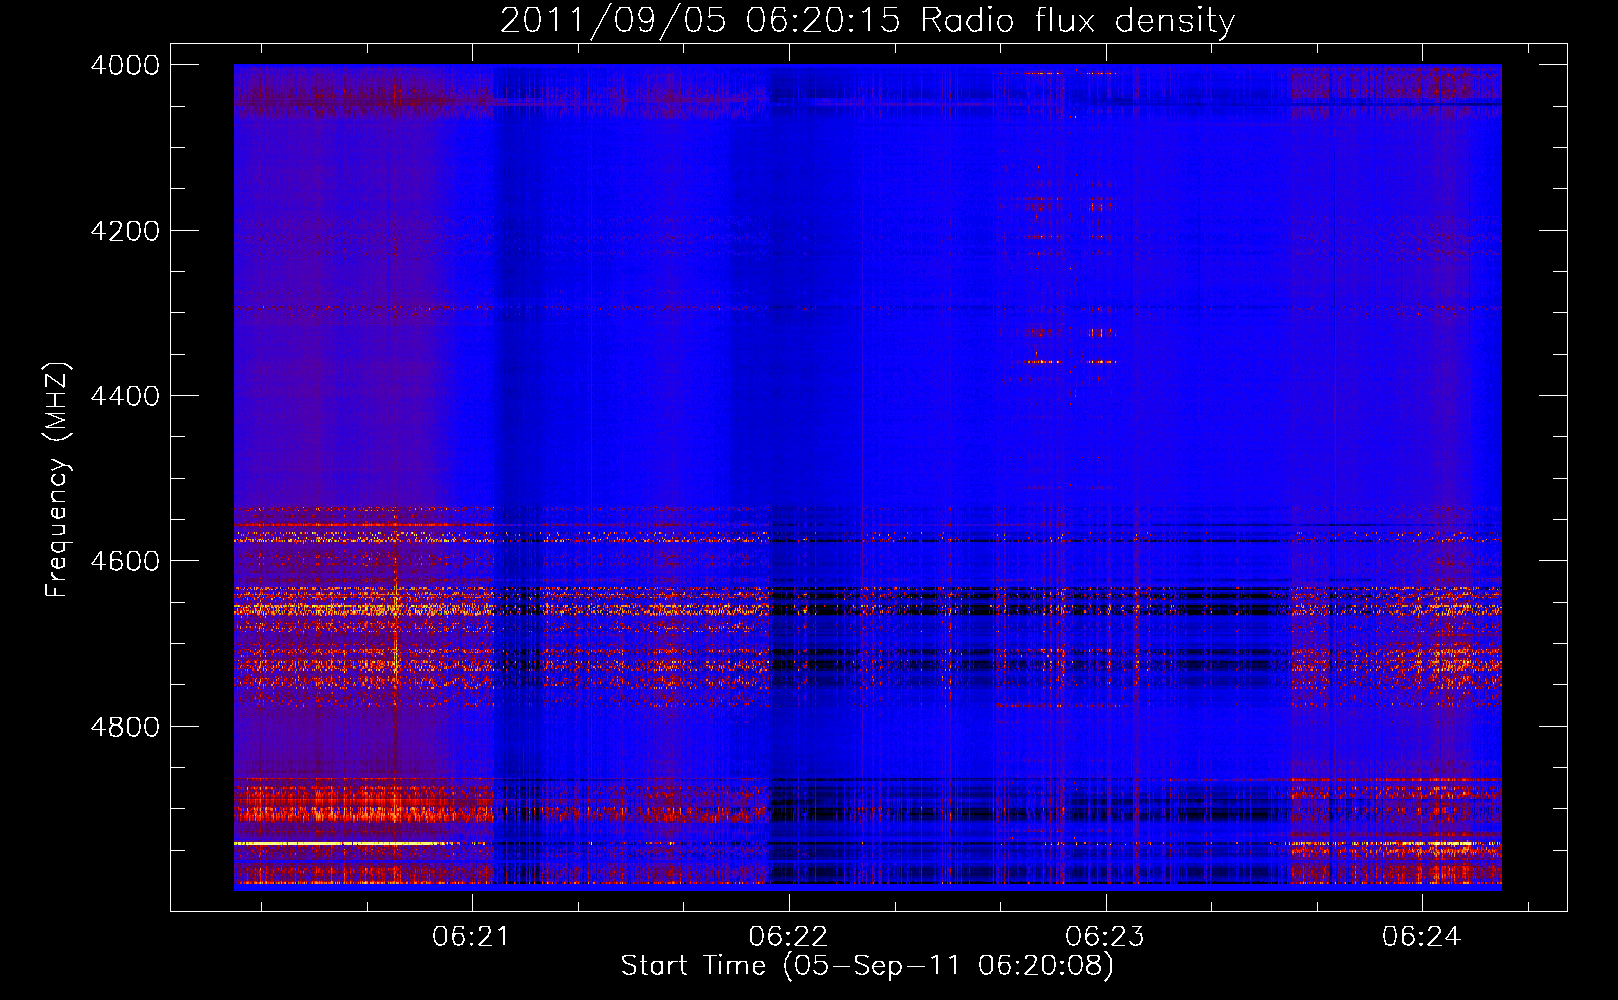Click the 4000 frequency tick label
The width and height of the screenshot is (1618, 1000).
[x=125, y=65]
